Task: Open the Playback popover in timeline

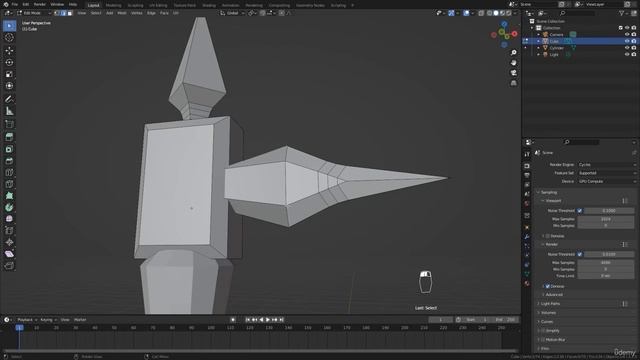Action: click(x=27, y=320)
